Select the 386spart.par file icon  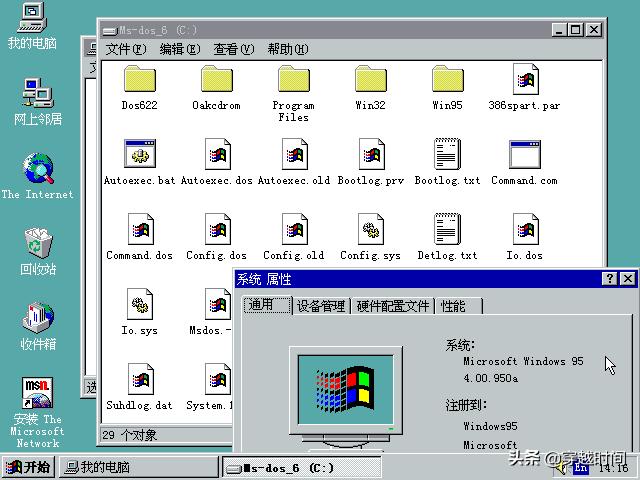(526, 79)
